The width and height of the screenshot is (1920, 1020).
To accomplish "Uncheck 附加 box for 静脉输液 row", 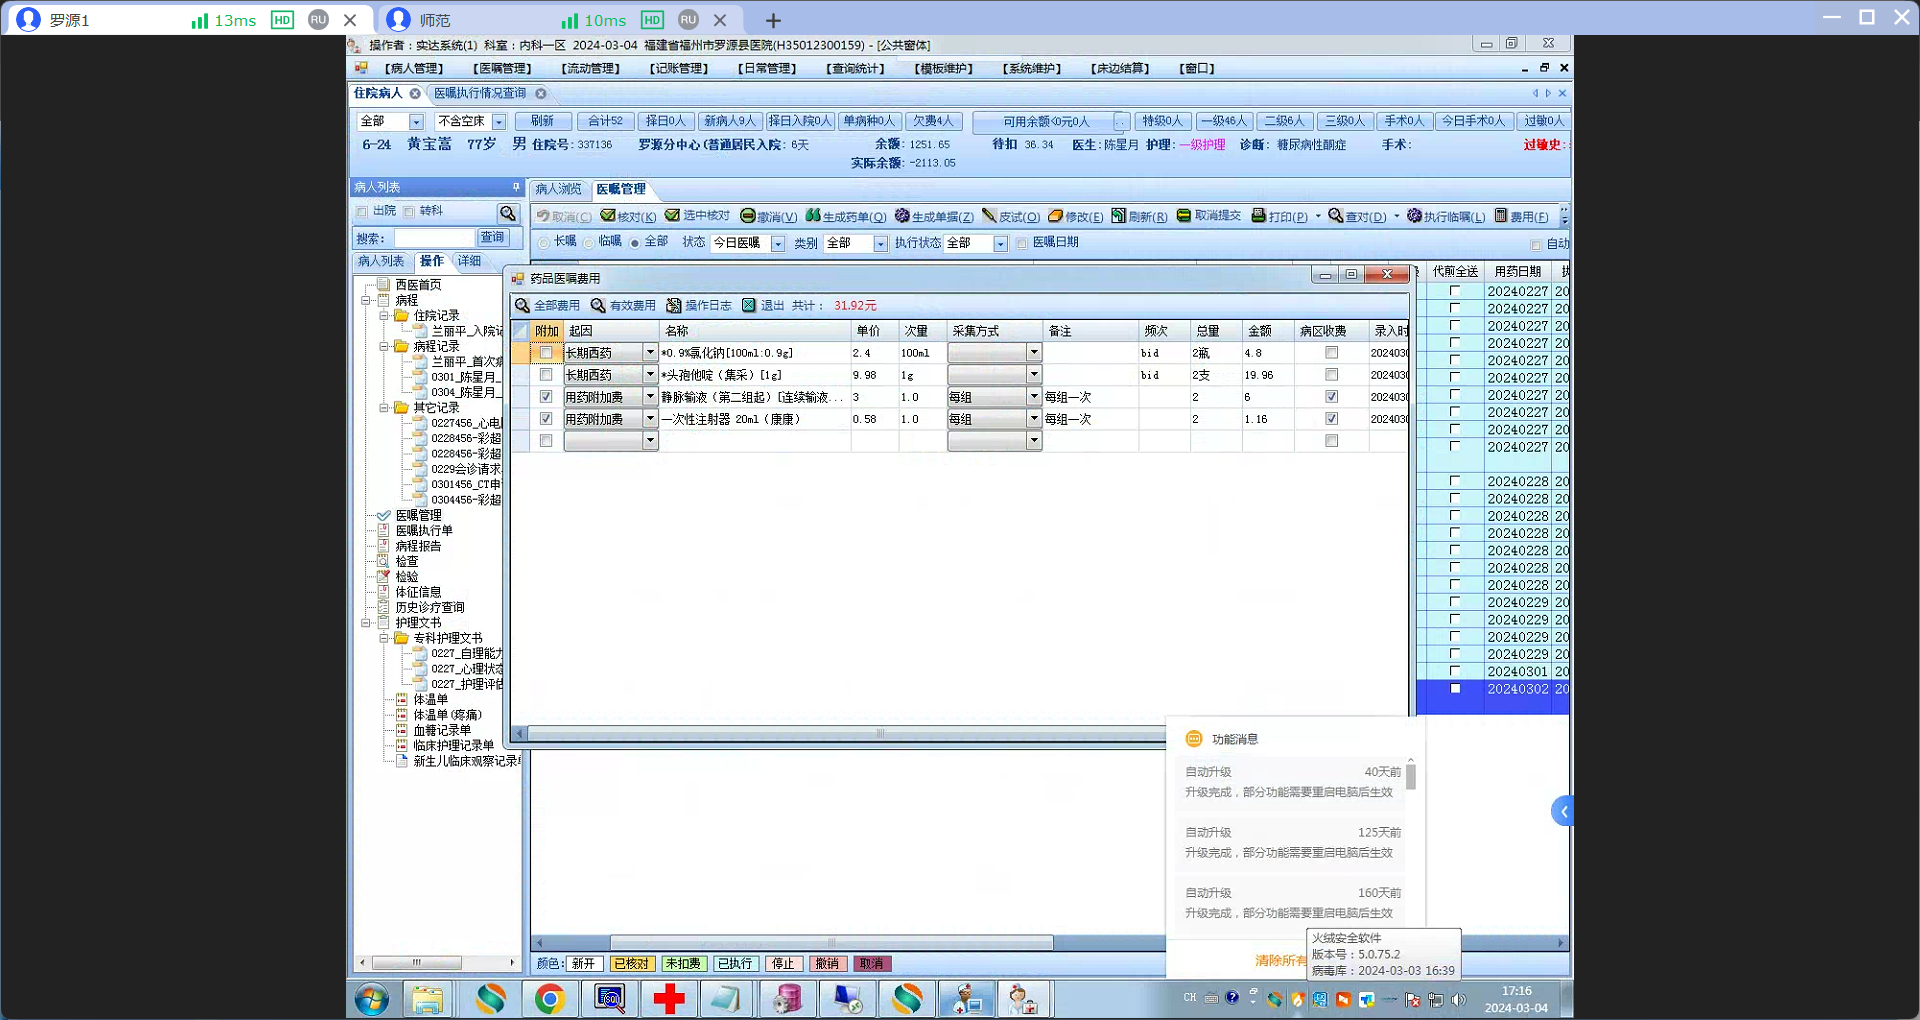I will [x=546, y=397].
